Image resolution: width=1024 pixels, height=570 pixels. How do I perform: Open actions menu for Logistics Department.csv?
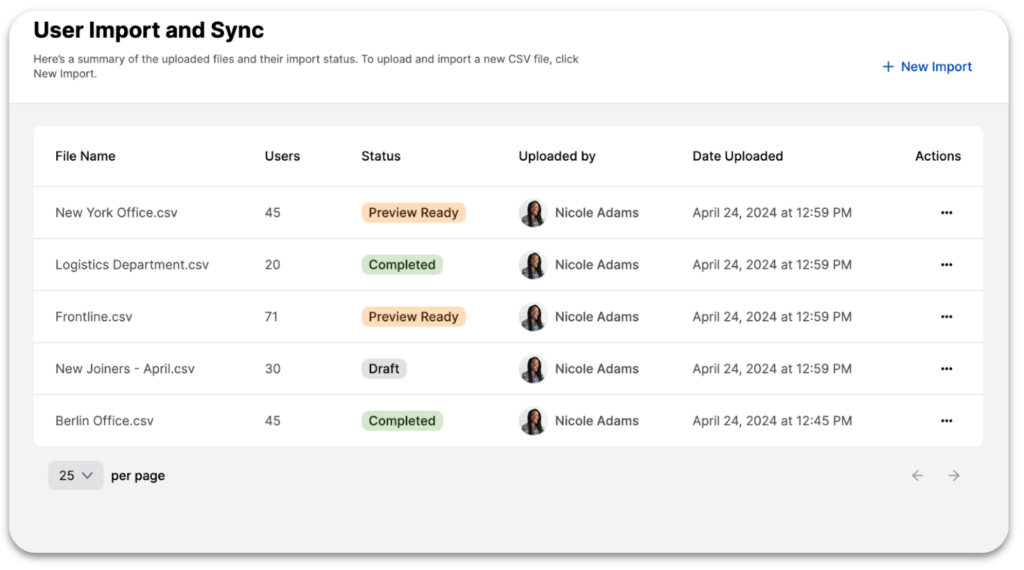[946, 265]
